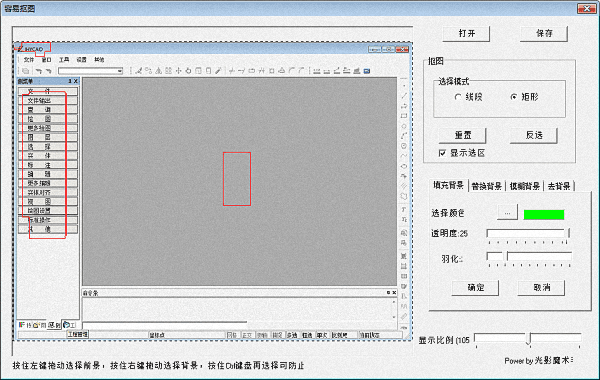Click the line tool in the HYCAD right toolbar
This screenshot has height=380, width=600.
pos(404,96)
